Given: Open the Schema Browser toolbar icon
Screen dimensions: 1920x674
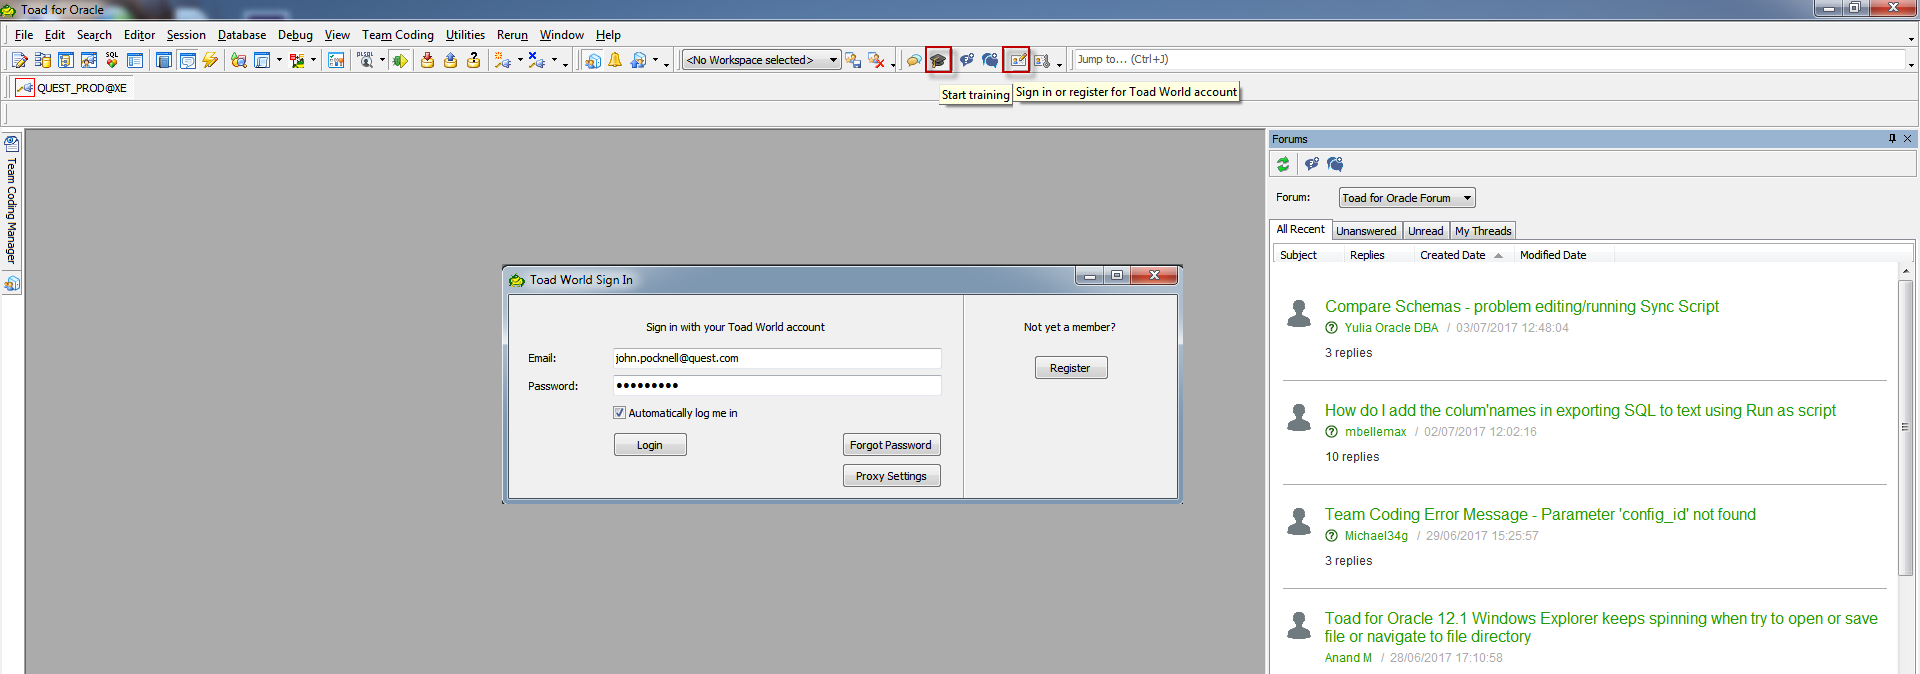Looking at the screenshot, I should (x=43, y=60).
